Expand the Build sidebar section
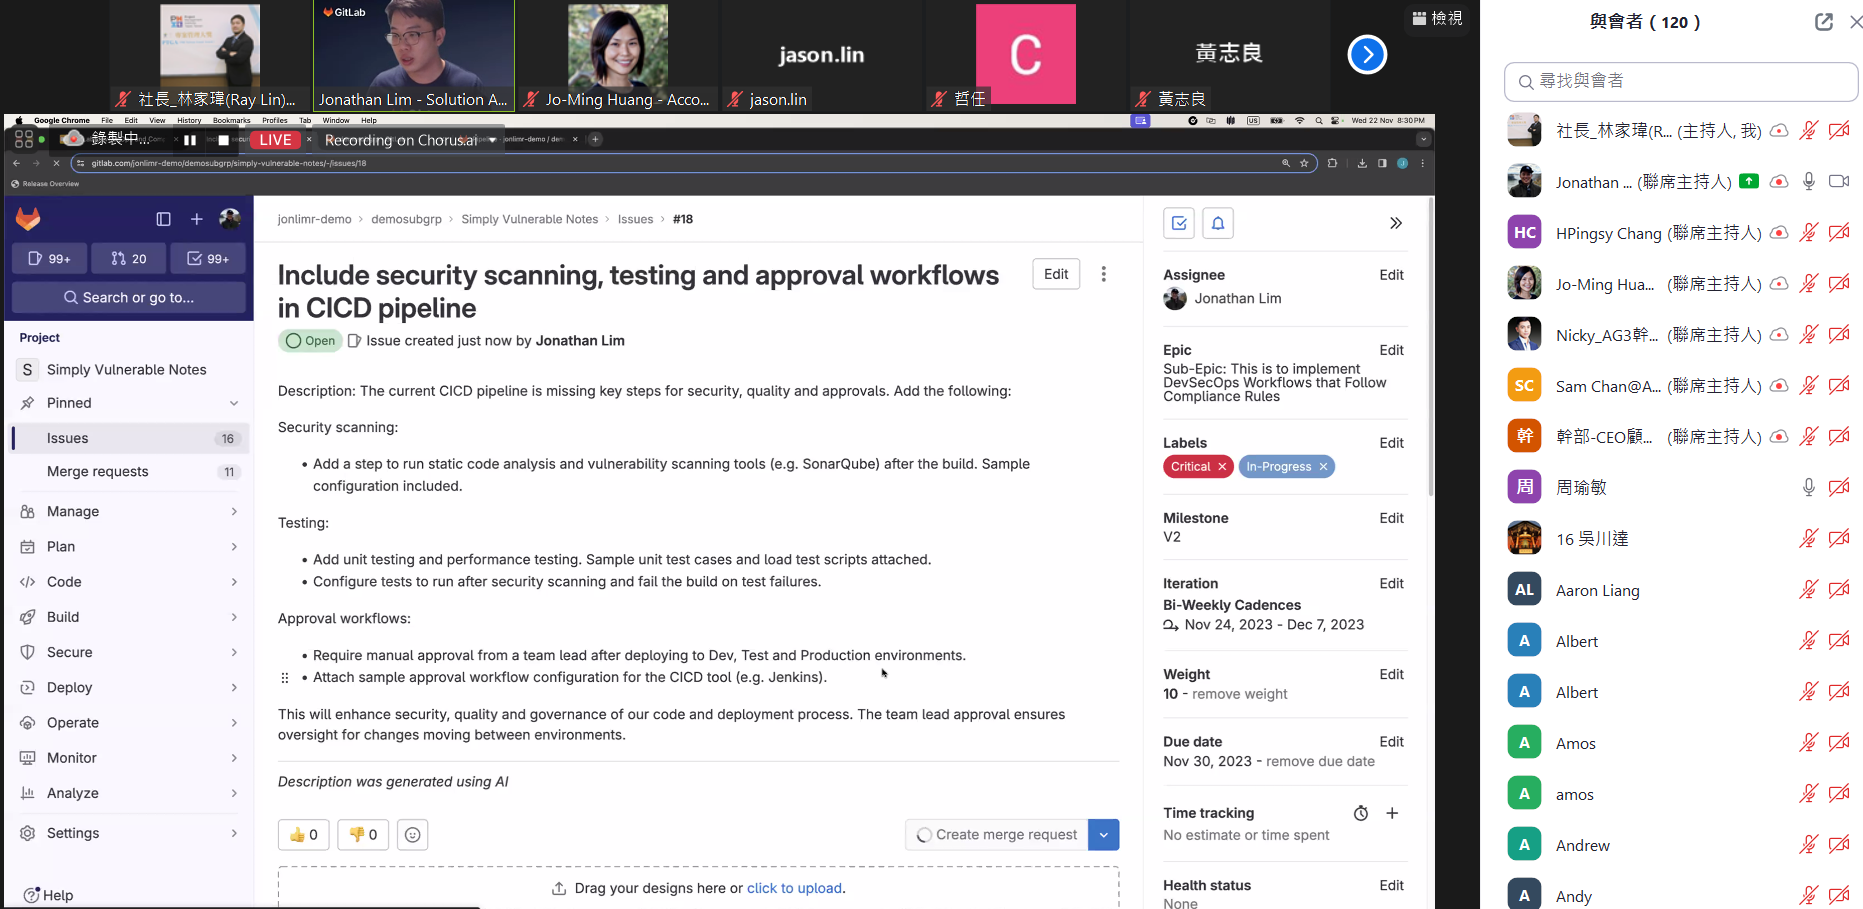The width and height of the screenshot is (1863, 909). [130, 617]
